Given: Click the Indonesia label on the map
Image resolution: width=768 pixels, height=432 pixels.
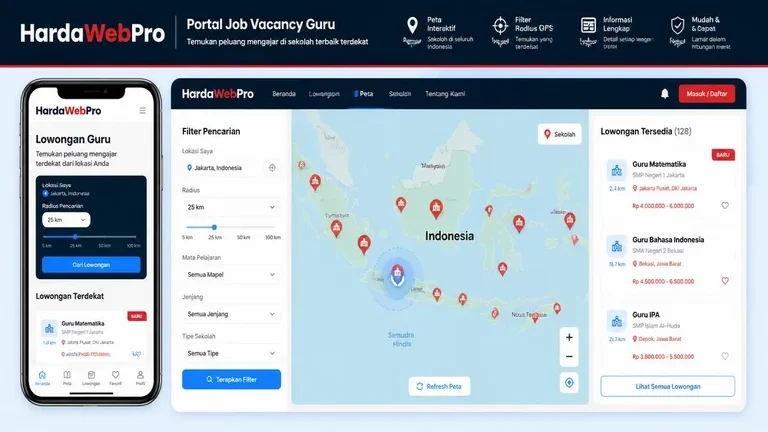Looking at the screenshot, I should click(449, 236).
